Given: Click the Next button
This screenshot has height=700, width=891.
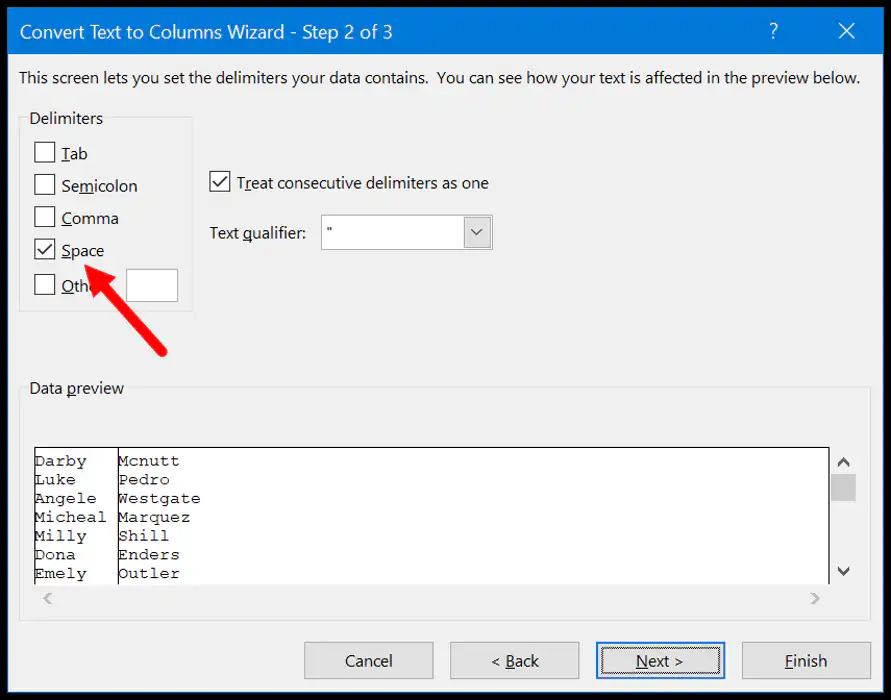Looking at the screenshot, I should [x=660, y=661].
